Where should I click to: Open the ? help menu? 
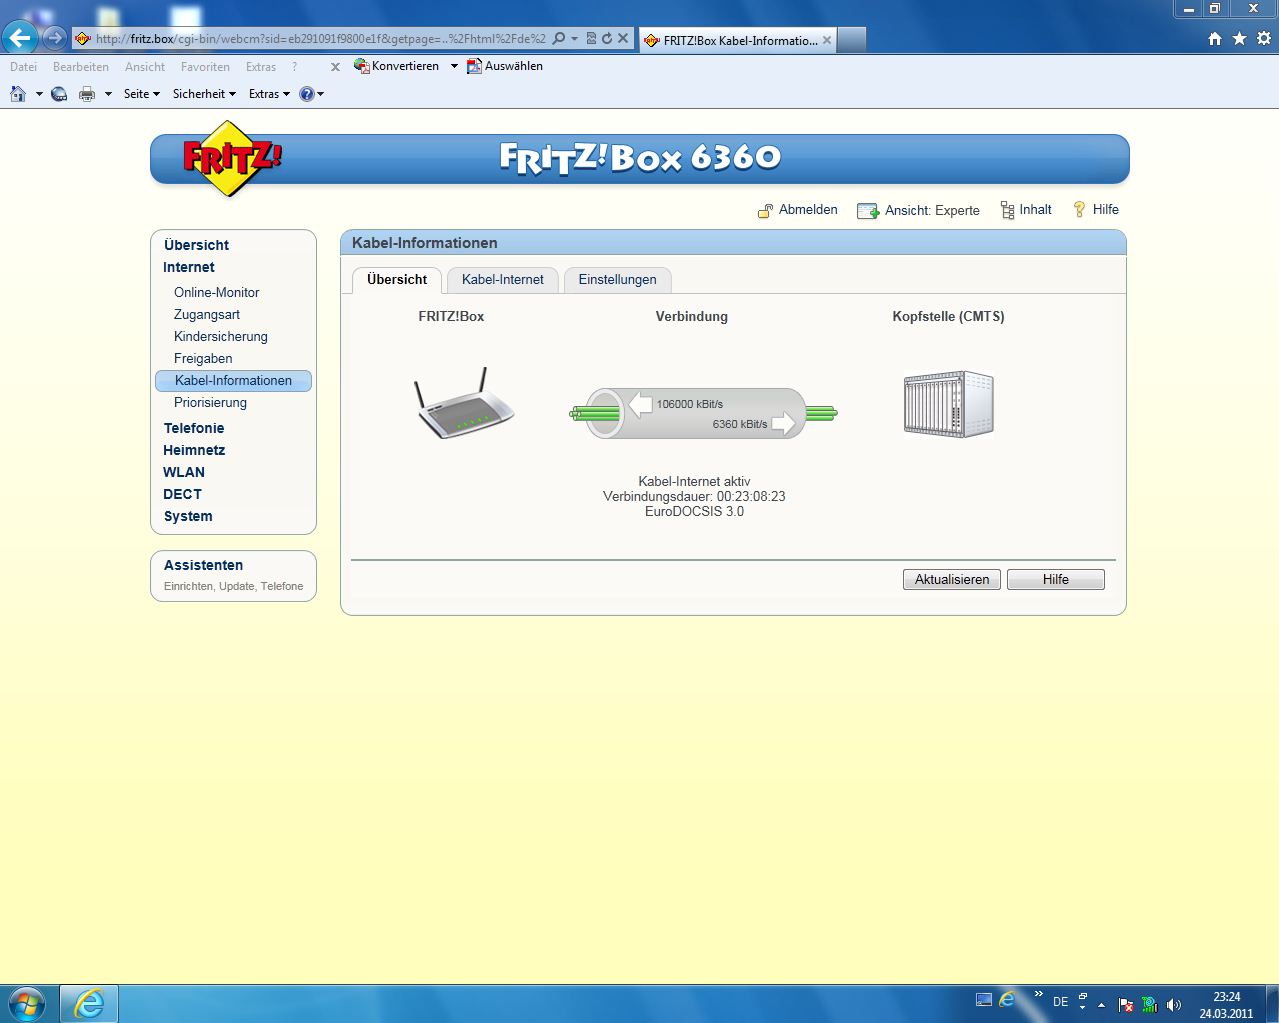294,67
